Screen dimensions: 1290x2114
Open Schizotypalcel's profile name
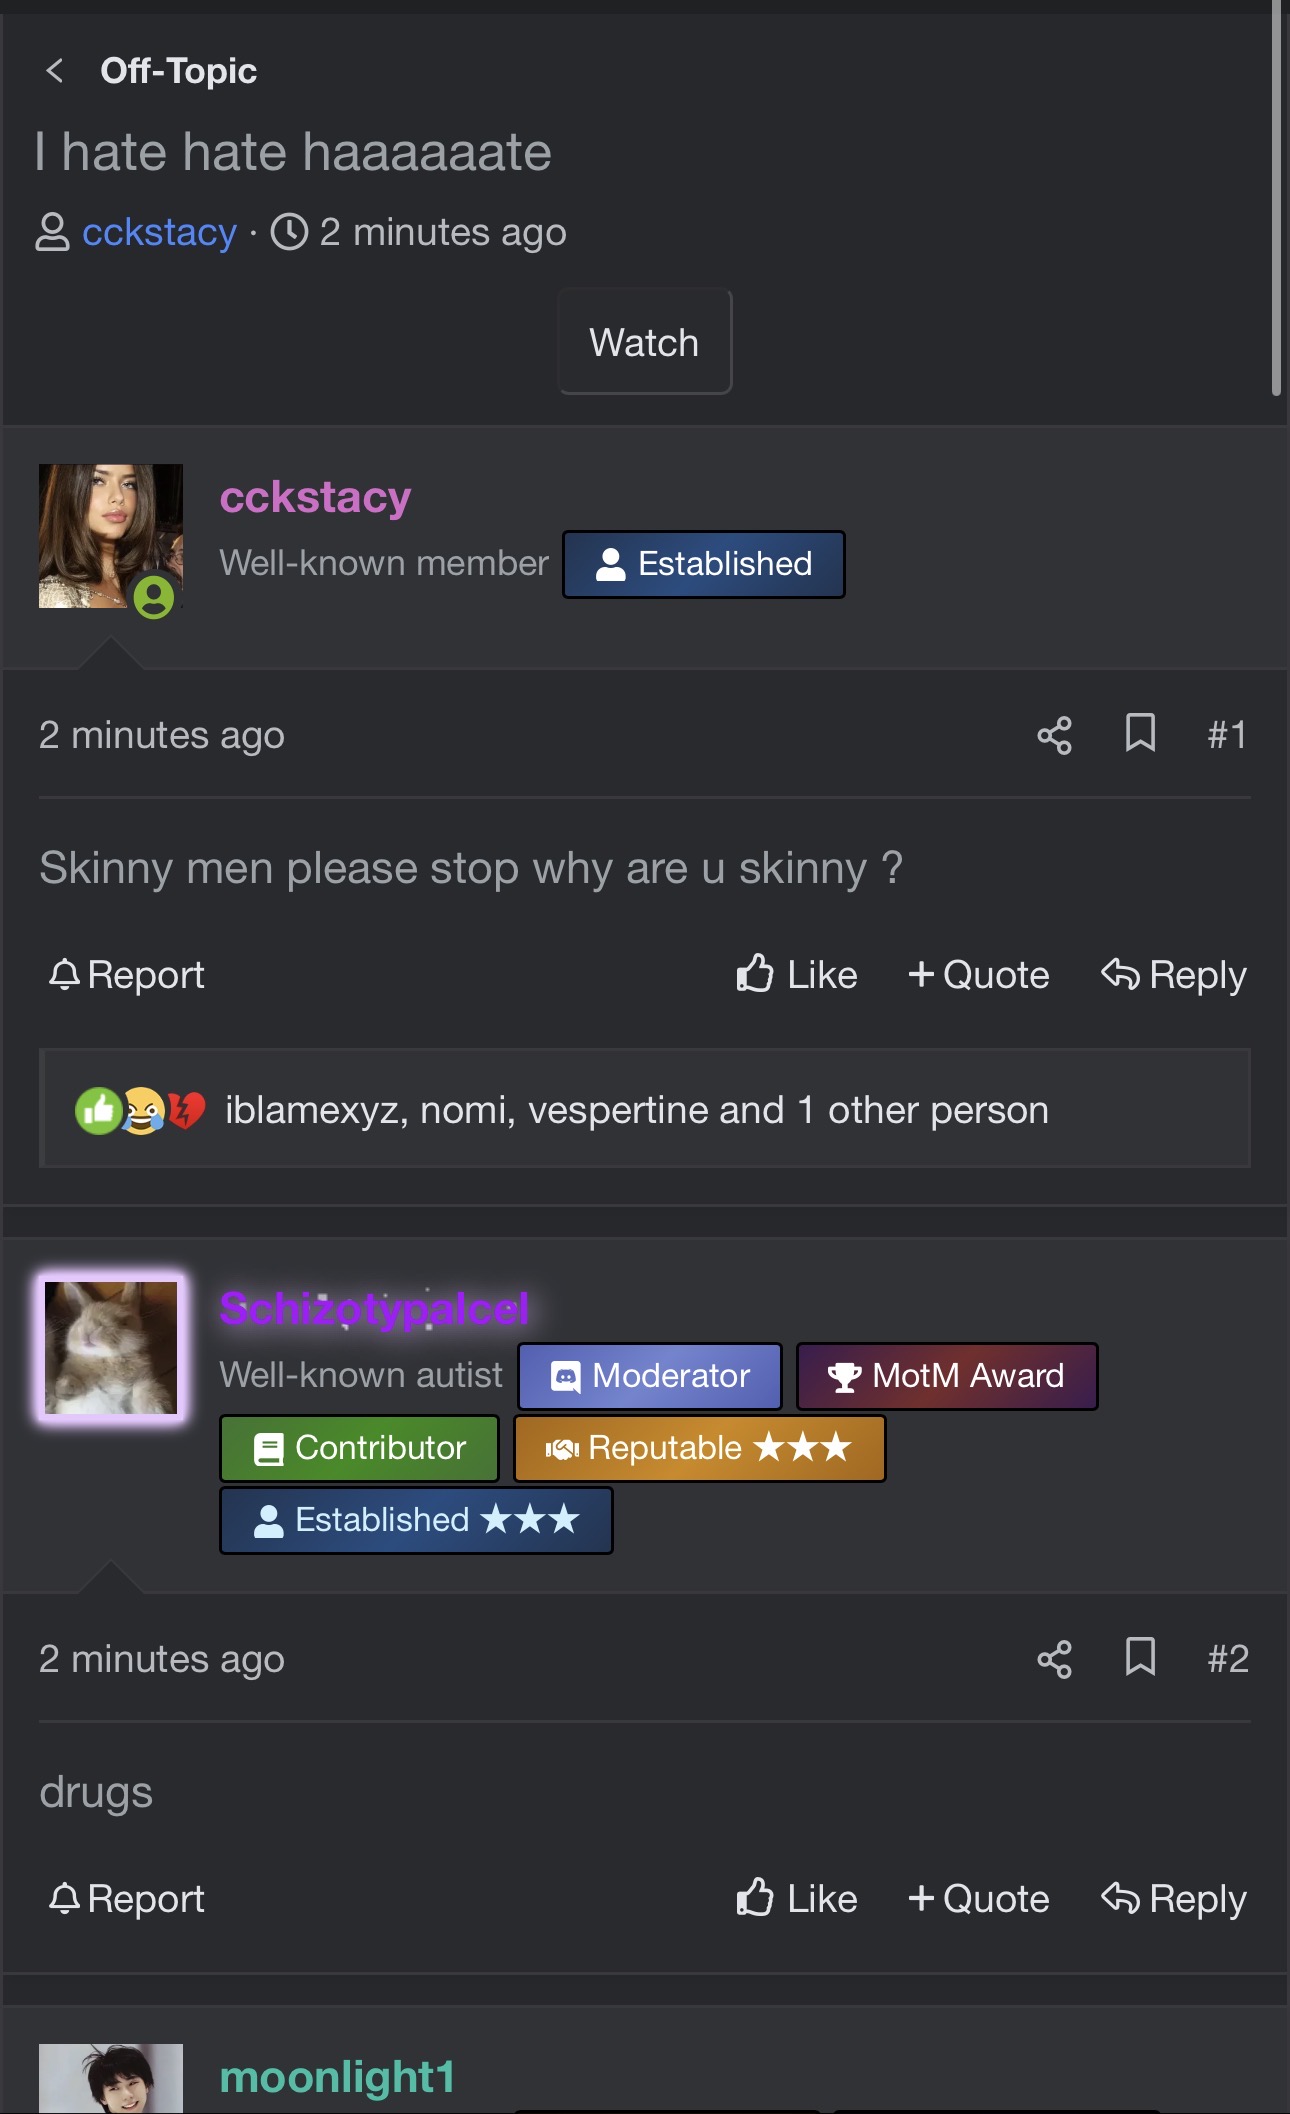(x=374, y=1308)
